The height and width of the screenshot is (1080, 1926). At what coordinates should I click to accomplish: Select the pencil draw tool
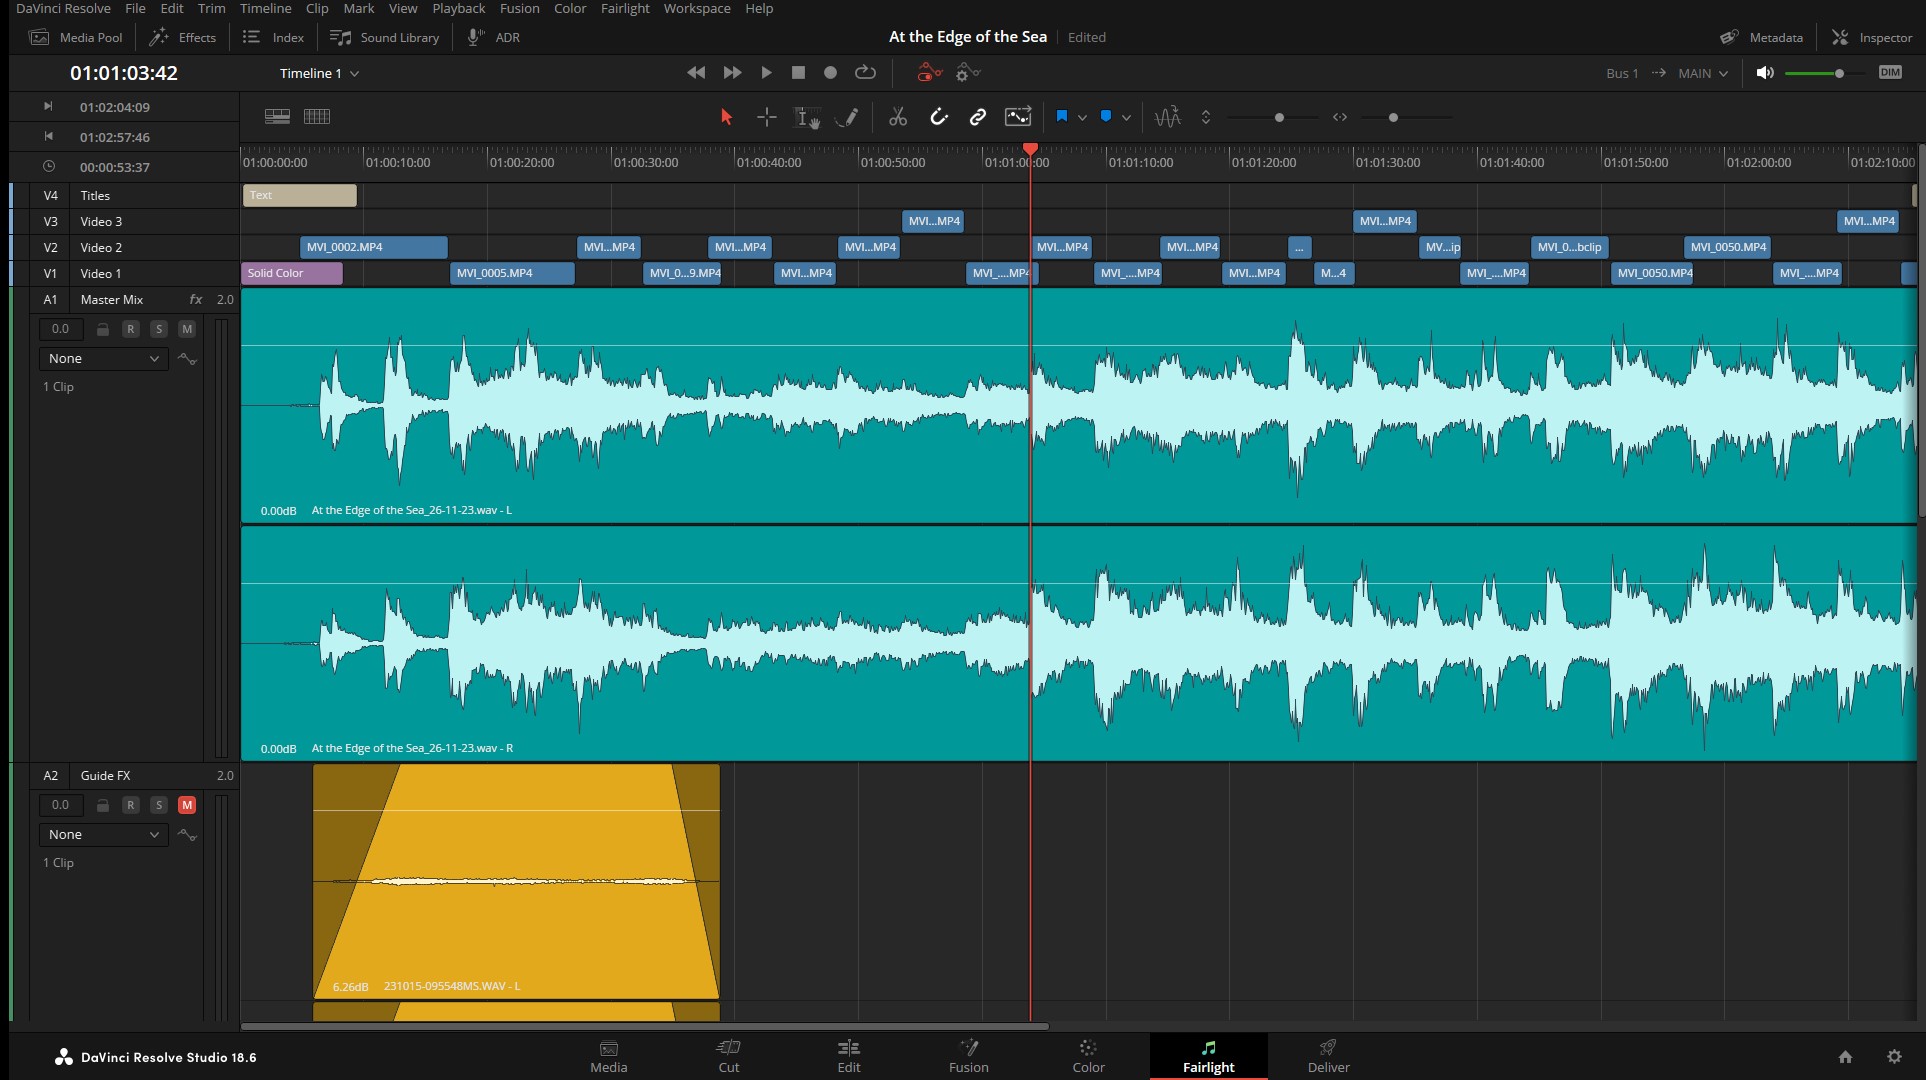pos(847,117)
